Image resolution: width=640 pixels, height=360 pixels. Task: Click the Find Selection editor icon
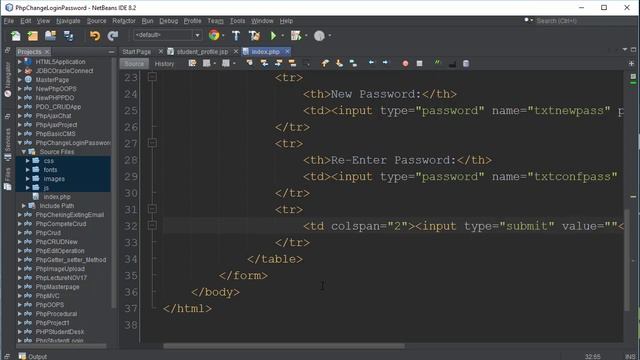click(249, 63)
